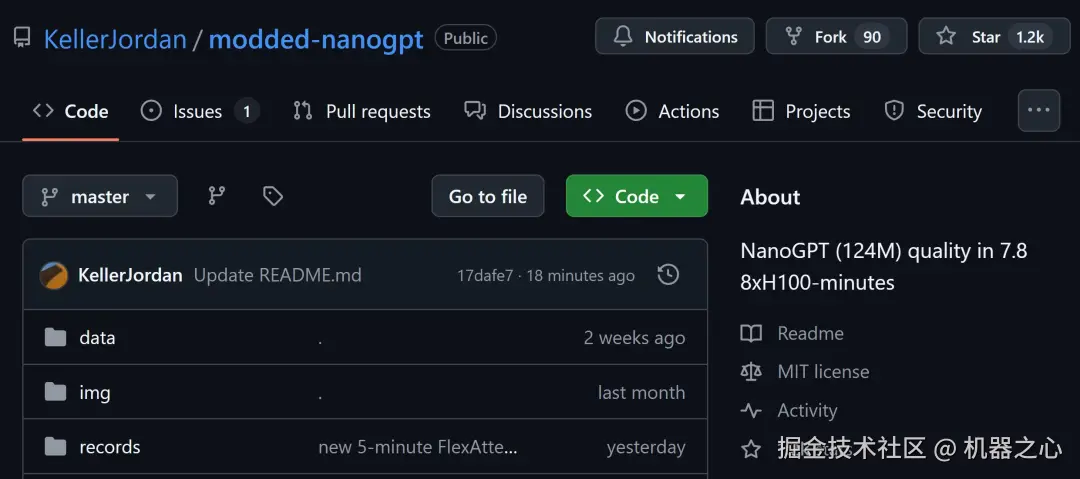Click the repository icon beside KellerJordan

tap(22, 38)
